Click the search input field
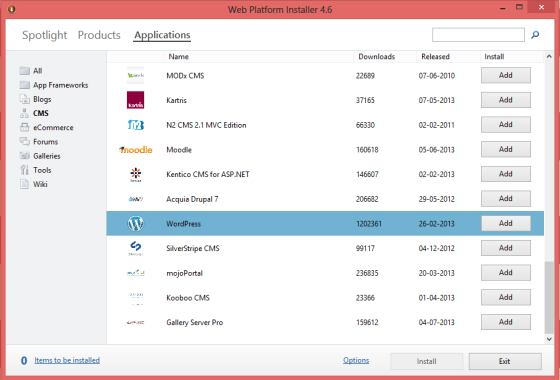The height and width of the screenshot is (380, 560). click(478, 35)
